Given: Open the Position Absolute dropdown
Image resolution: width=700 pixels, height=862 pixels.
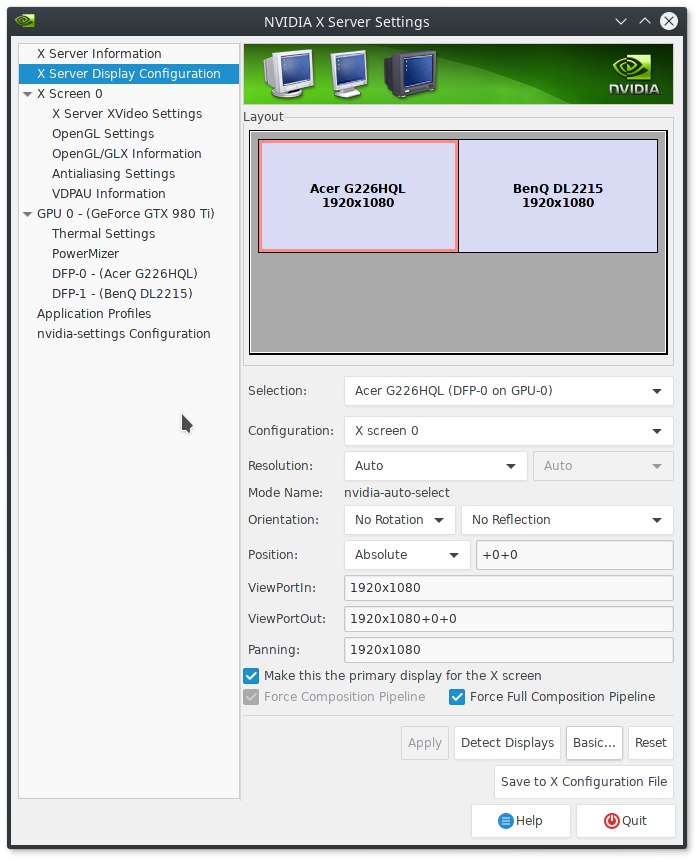Looking at the screenshot, I should [407, 555].
